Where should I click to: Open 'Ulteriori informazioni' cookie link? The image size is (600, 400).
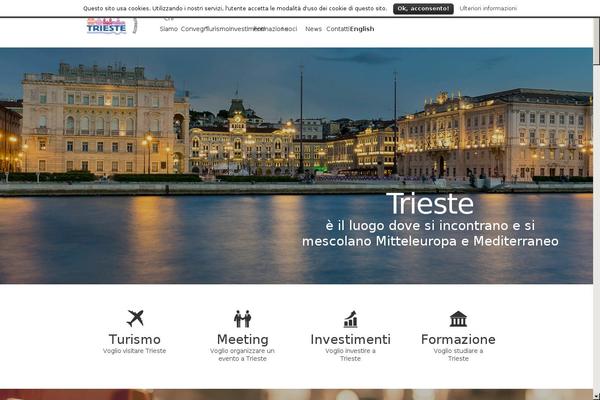pos(488,8)
